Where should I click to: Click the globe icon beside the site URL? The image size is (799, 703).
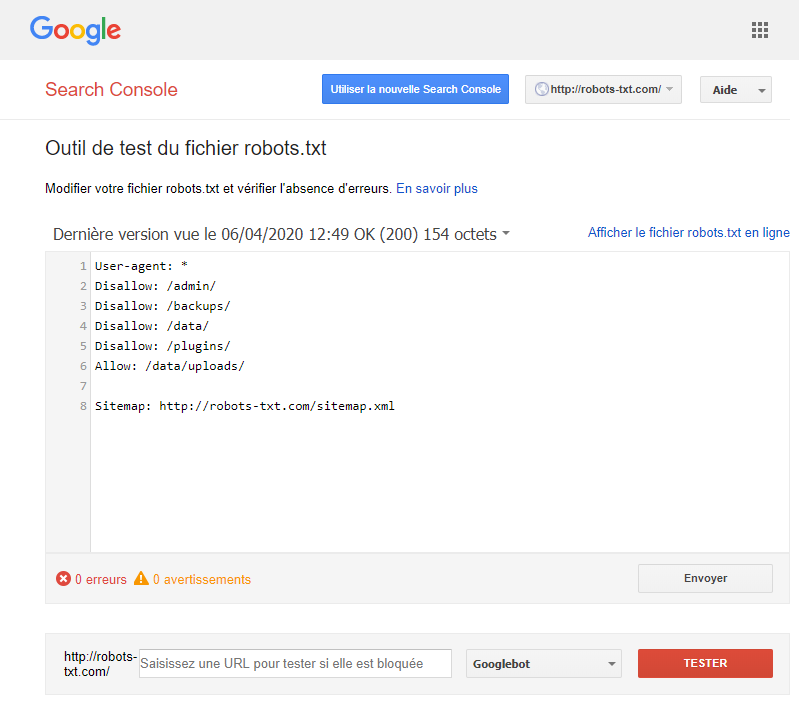(x=542, y=89)
